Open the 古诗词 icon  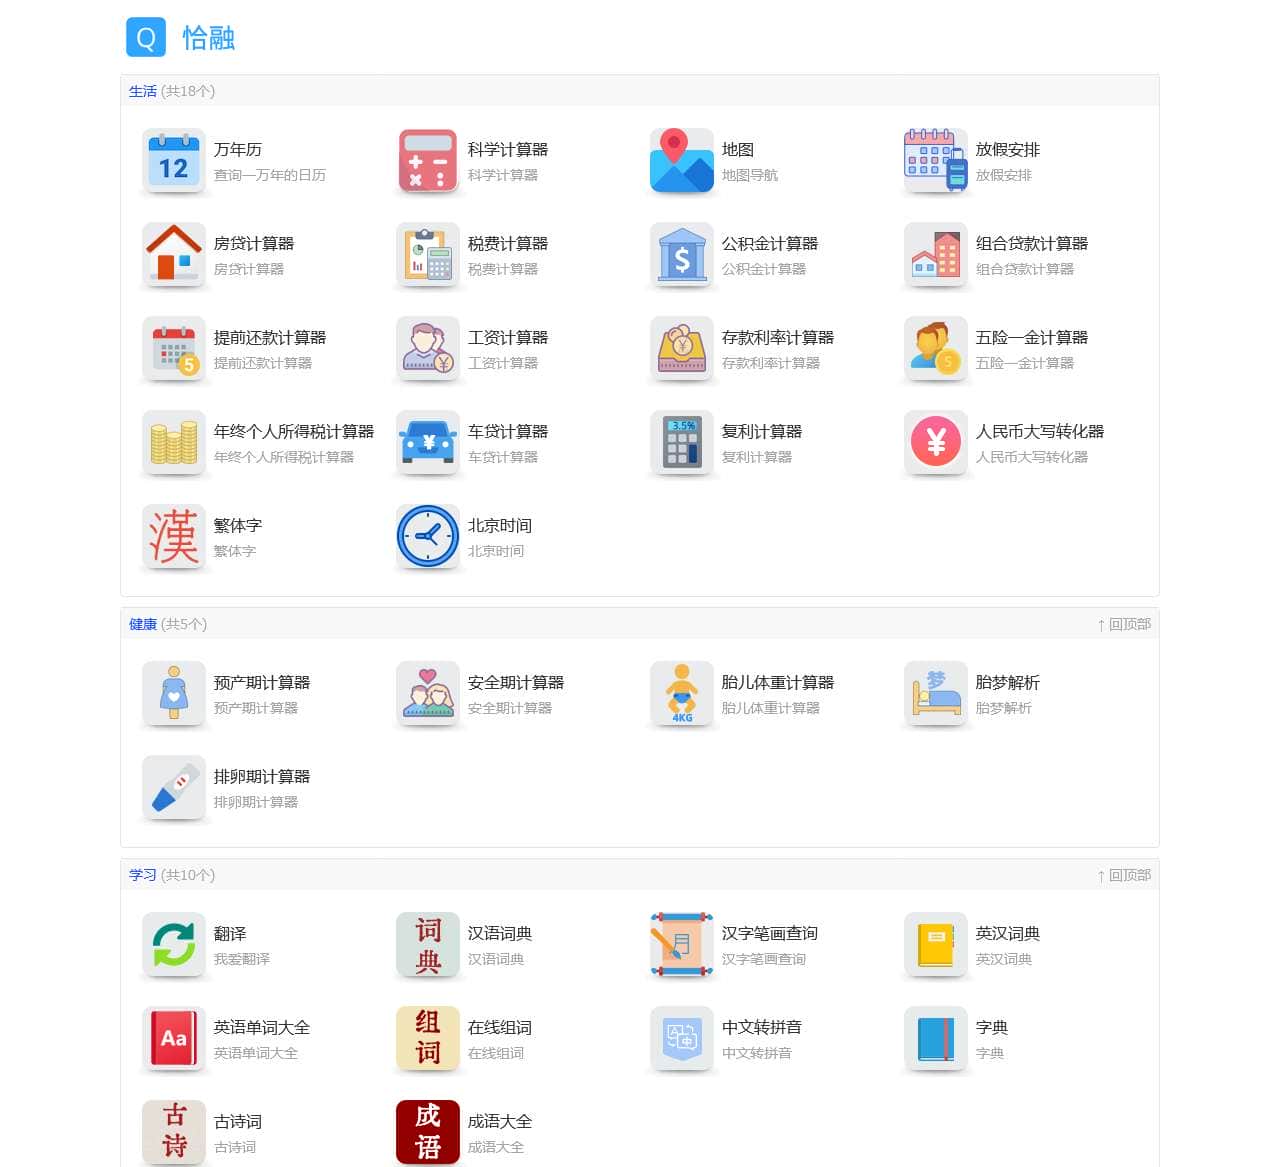(x=174, y=1132)
